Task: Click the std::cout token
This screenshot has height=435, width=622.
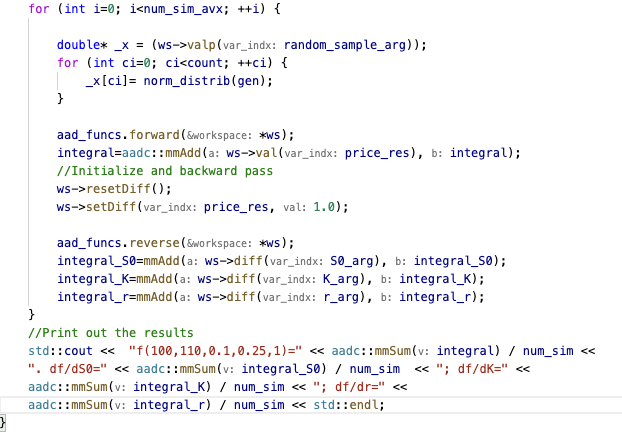Action: click(x=60, y=351)
